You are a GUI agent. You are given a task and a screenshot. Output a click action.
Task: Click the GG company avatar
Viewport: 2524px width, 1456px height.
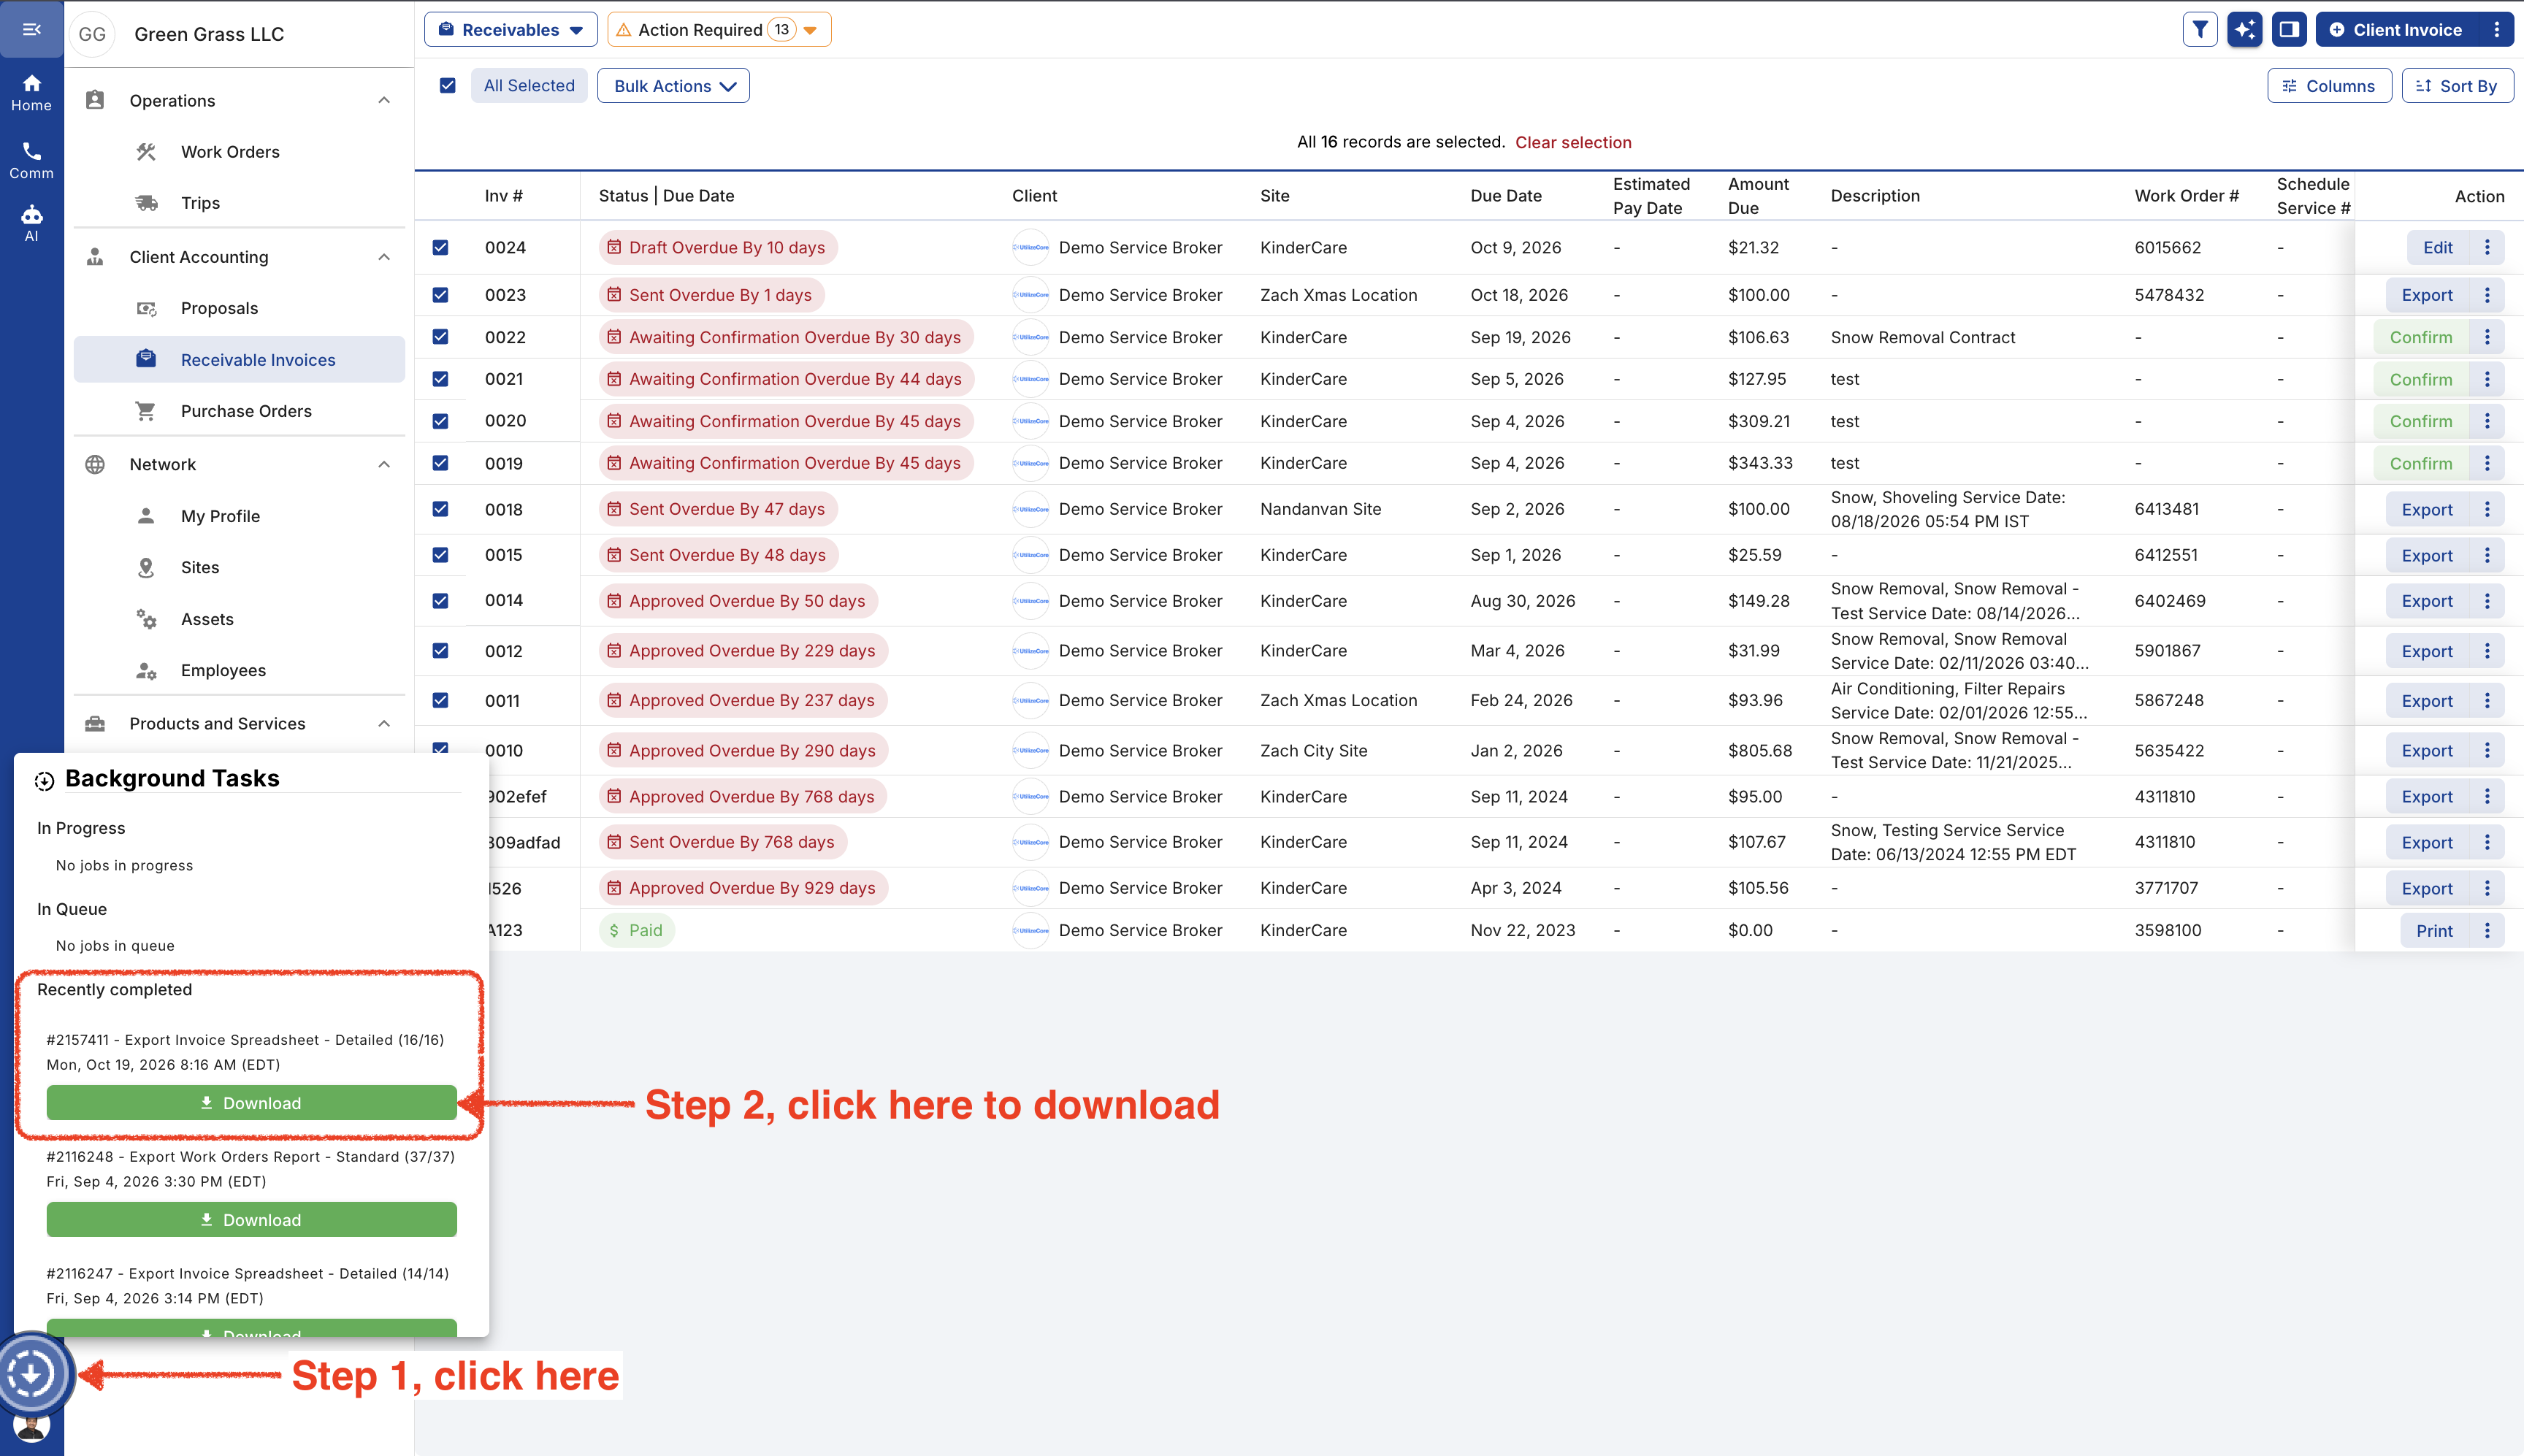click(92, 34)
